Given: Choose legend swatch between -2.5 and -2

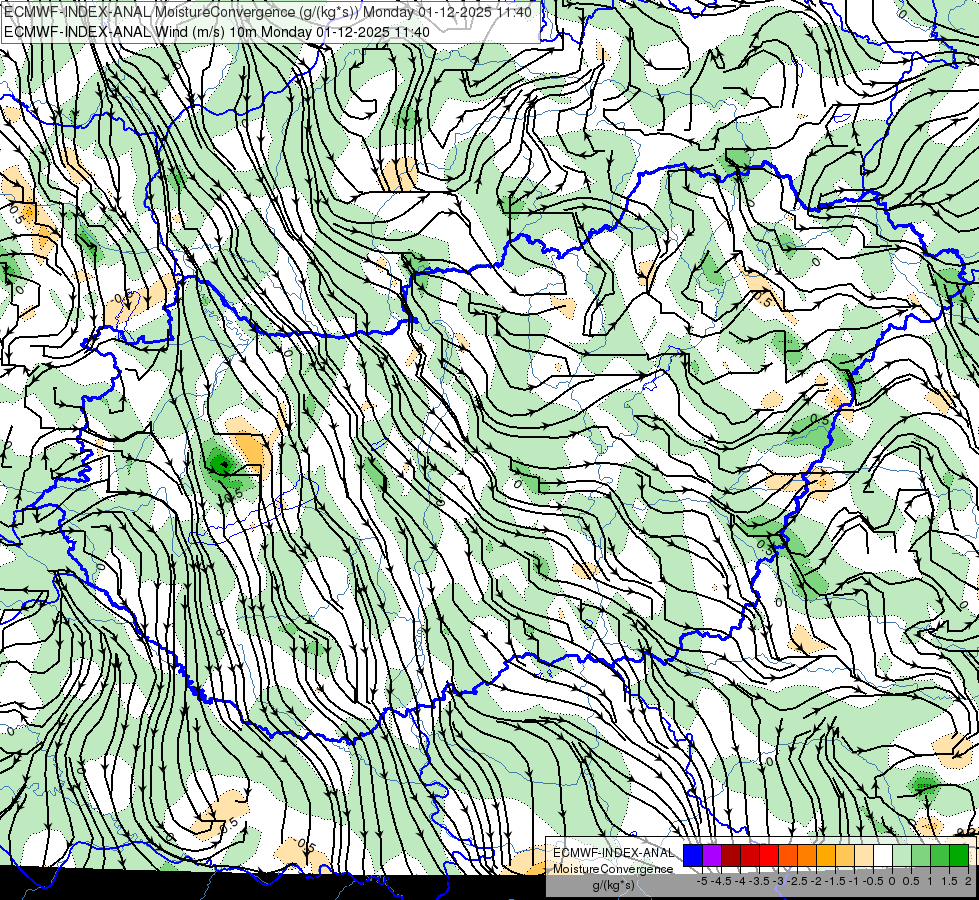Looking at the screenshot, I should pyautogui.click(x=807, y=856).
